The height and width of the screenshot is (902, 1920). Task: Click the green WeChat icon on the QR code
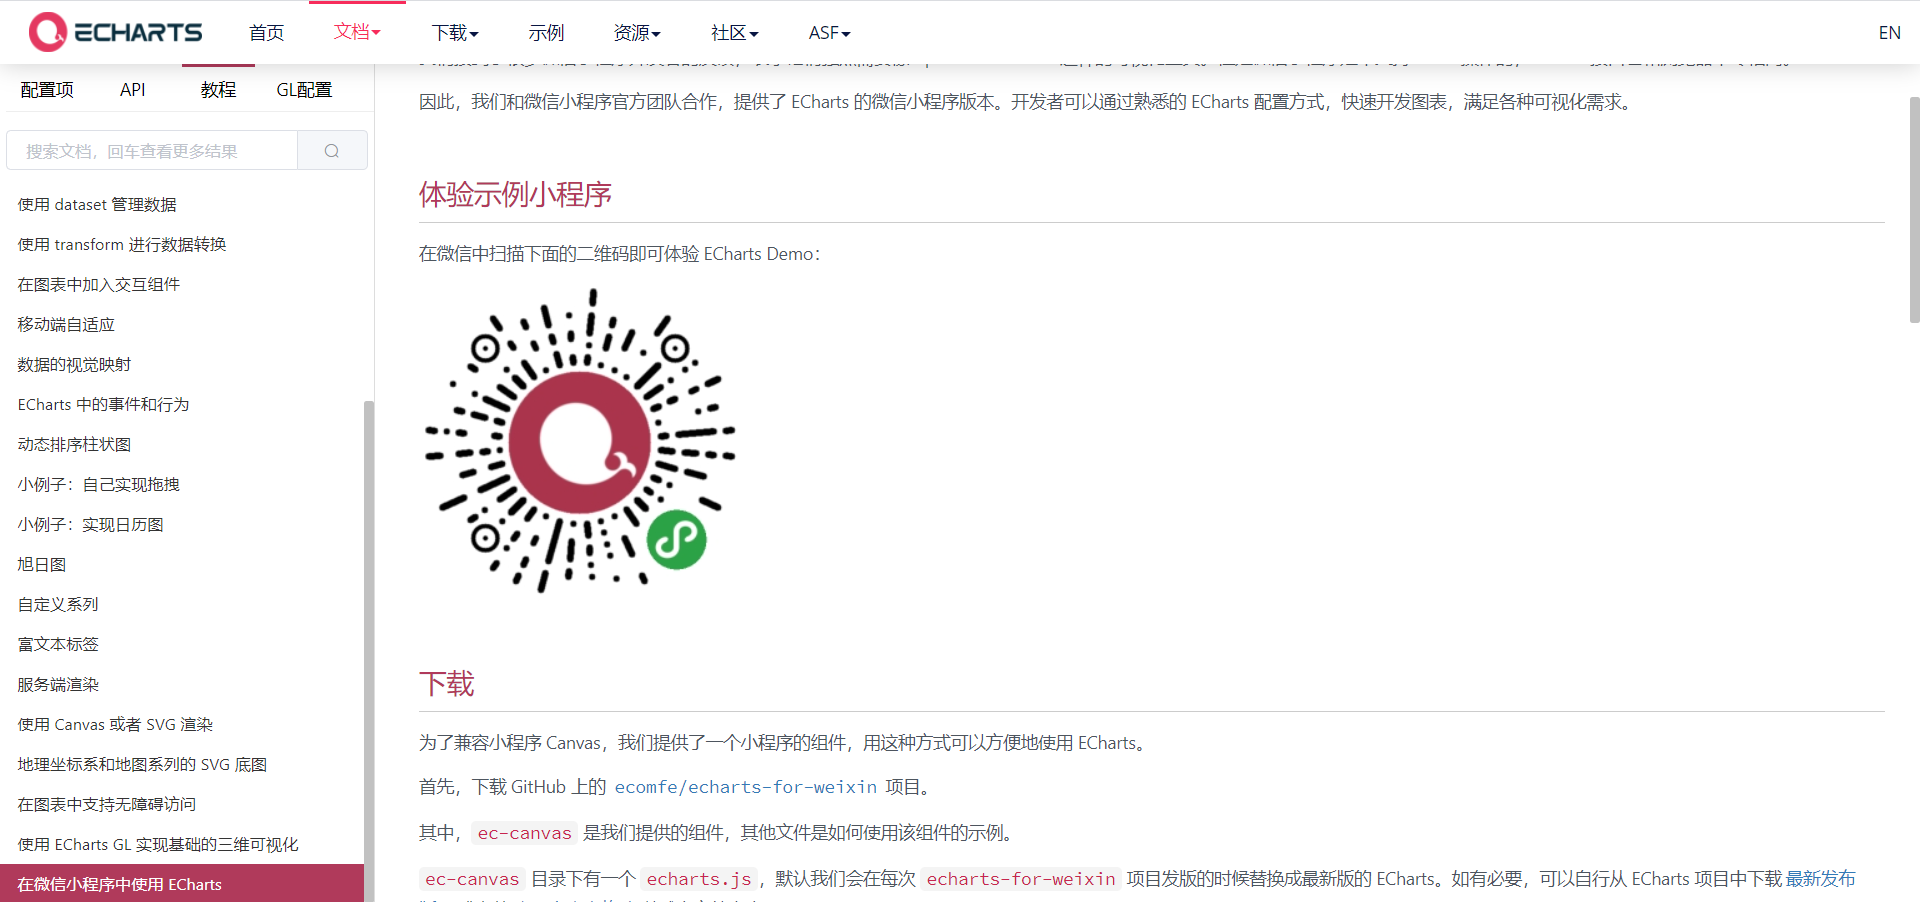(x=677, y=539)
